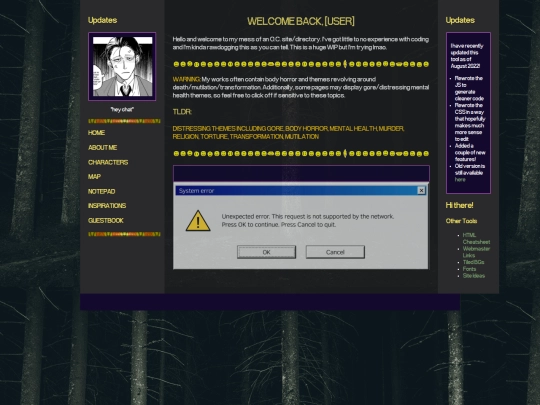This screenshot has width=540, height=405.
Task: Click the 'hey chat' caption text
Action: tap(122, 110)
